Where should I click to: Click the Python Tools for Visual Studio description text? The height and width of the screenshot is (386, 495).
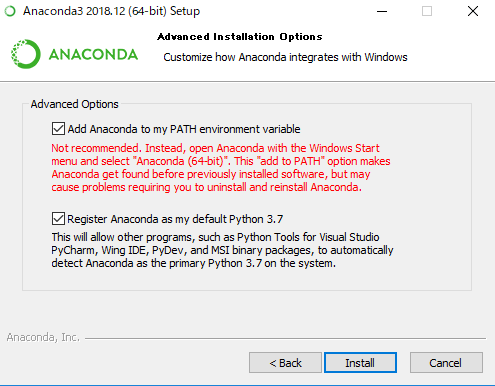(x=222, y=250)
